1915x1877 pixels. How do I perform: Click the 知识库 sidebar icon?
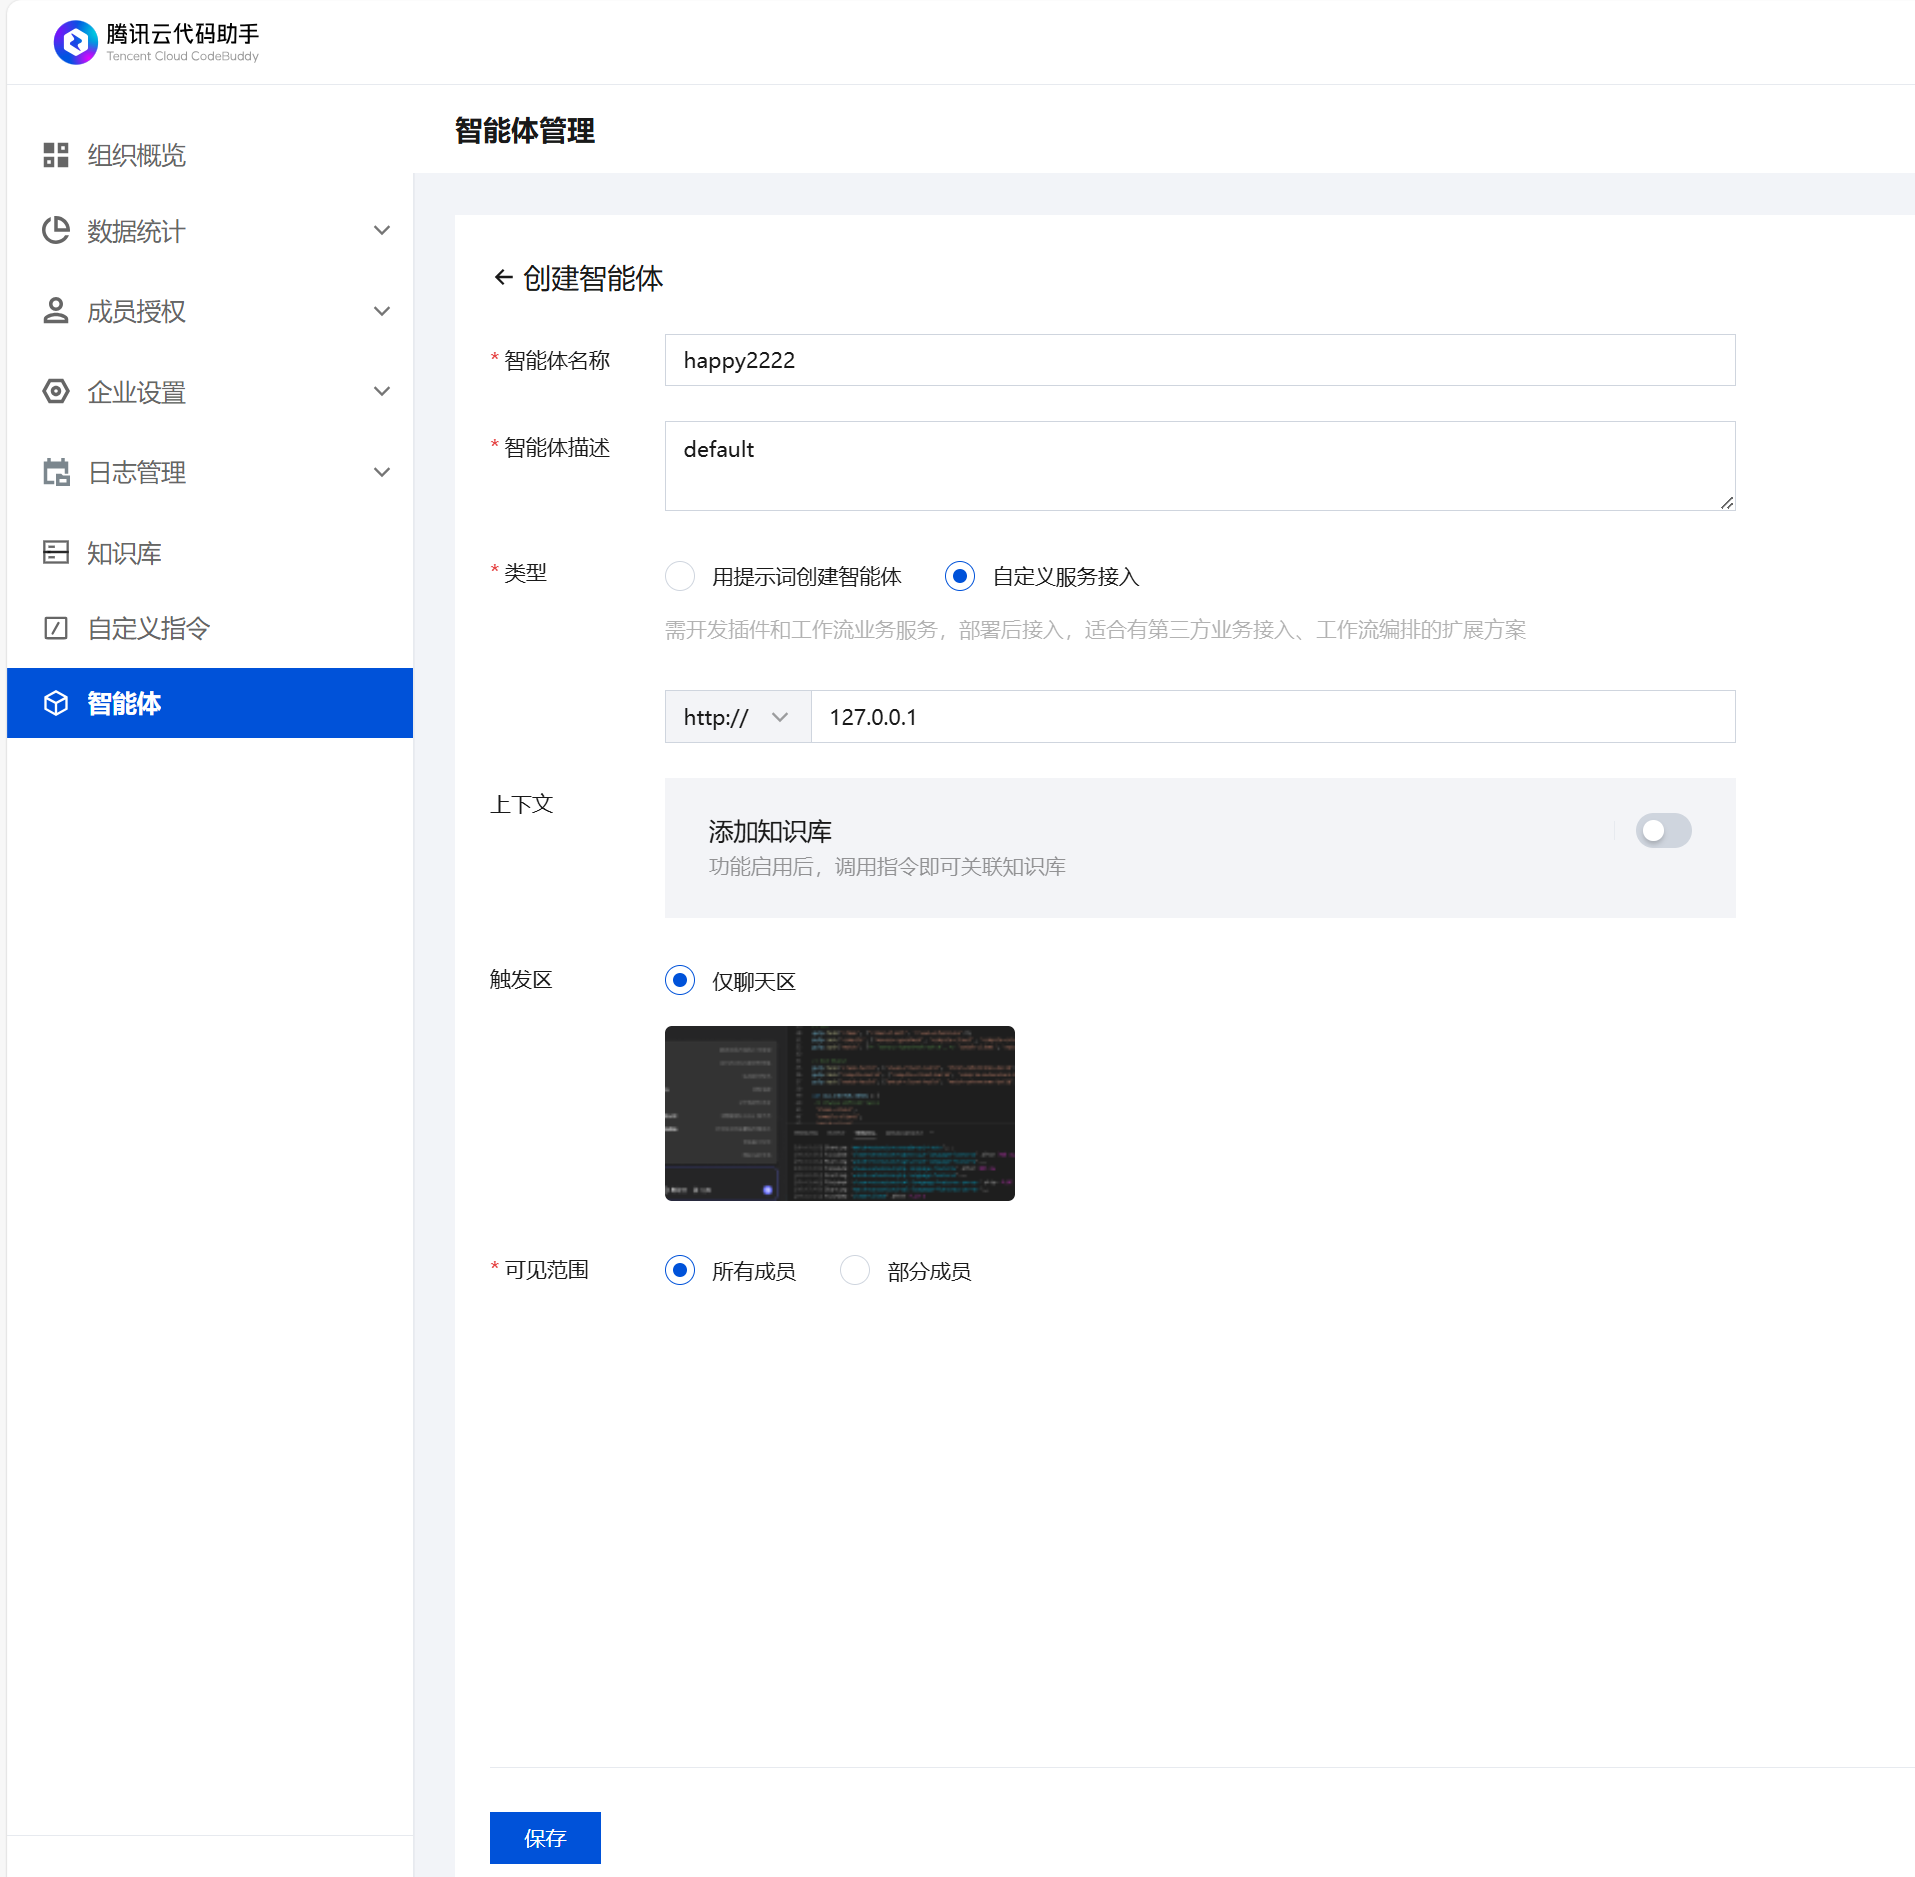pos(56,552)
